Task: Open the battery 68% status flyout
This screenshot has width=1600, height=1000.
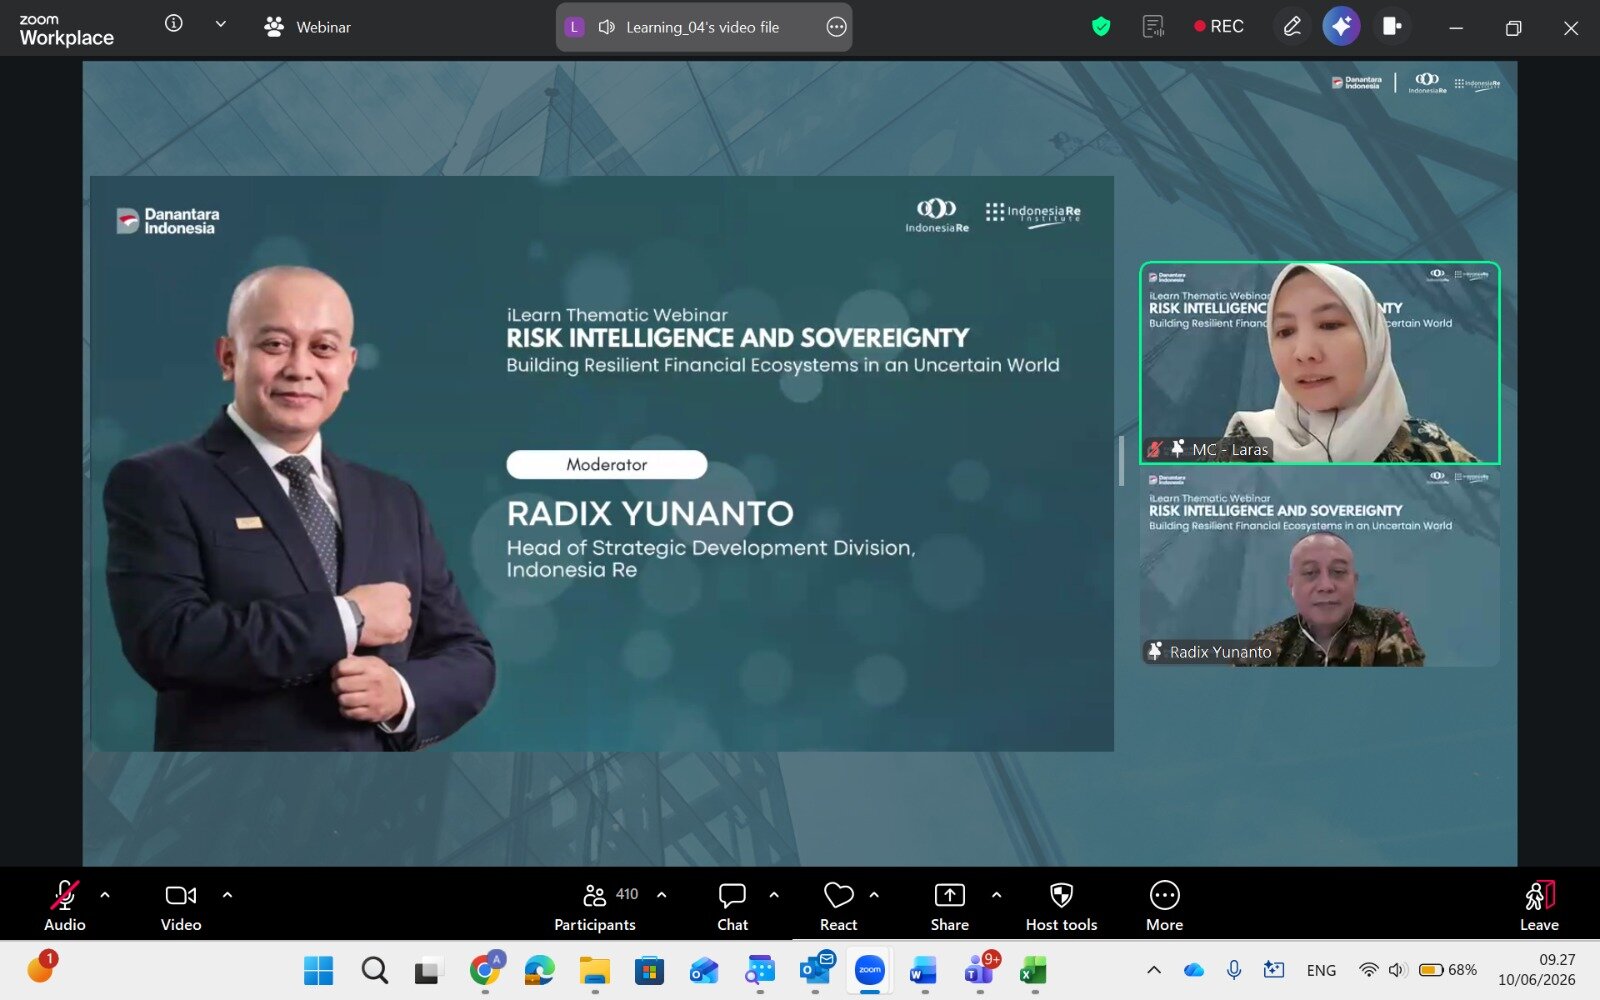Action: [x=1448, y=970]
